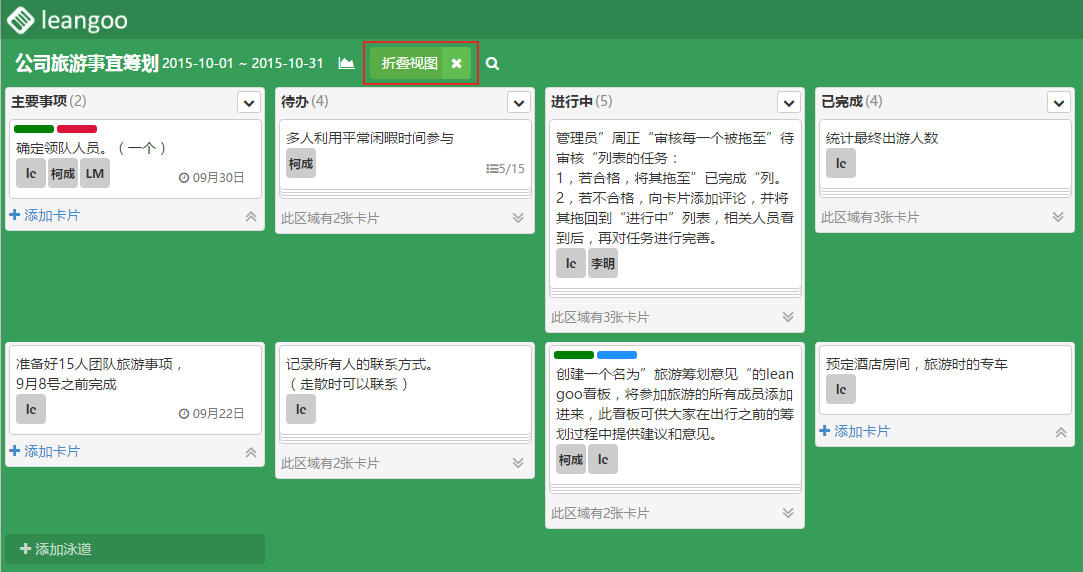Close the 折叠视图 mode with X
Viewport: 1083px width, 572px height.
(x=456, y=63)
